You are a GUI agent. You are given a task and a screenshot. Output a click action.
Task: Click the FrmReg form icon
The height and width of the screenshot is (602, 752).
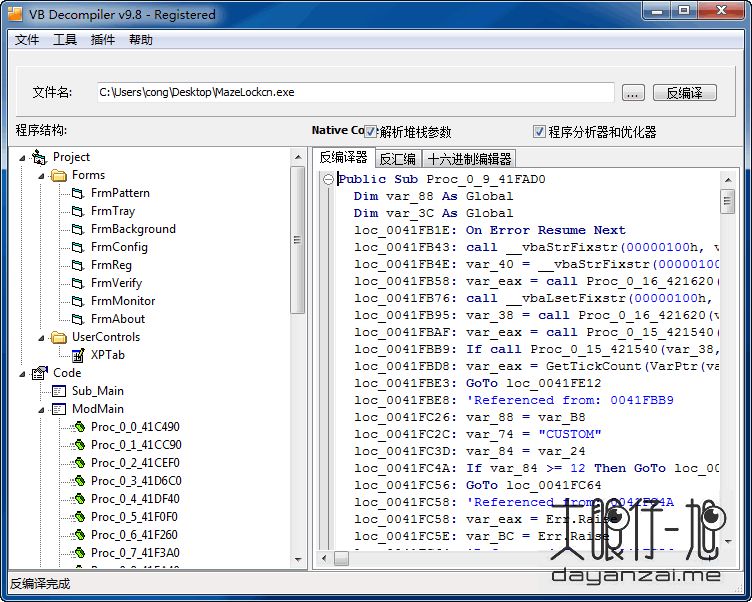[x=78, y=265]
